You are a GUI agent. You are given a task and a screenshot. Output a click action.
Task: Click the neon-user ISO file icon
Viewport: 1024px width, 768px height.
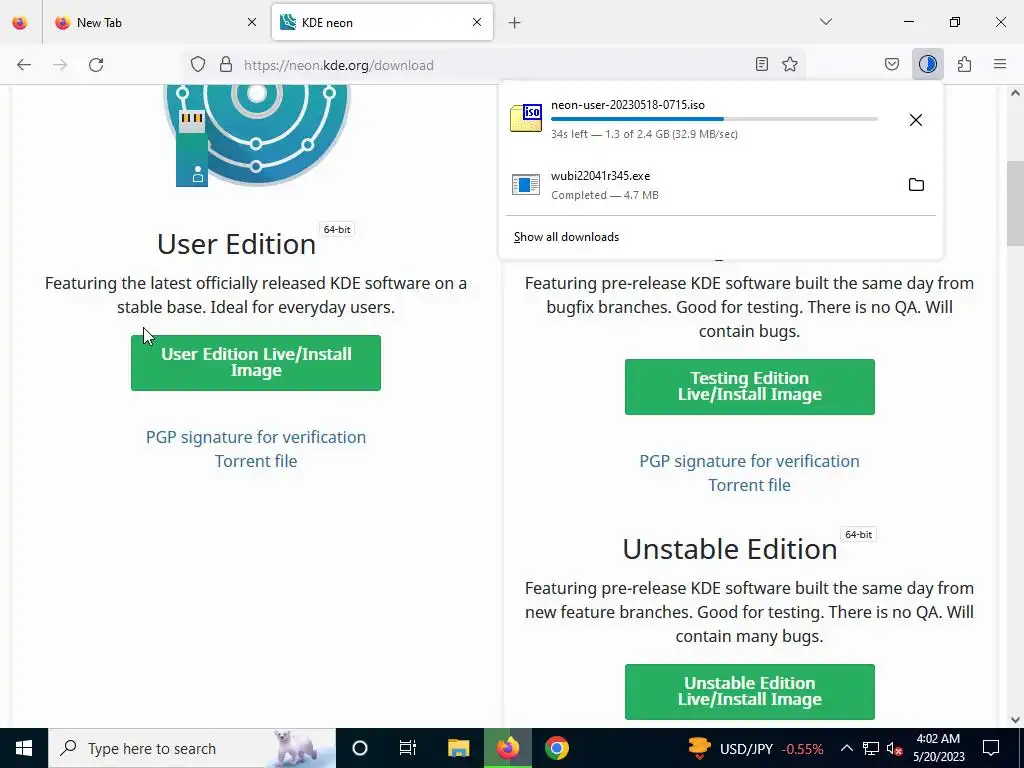(526, 118)
